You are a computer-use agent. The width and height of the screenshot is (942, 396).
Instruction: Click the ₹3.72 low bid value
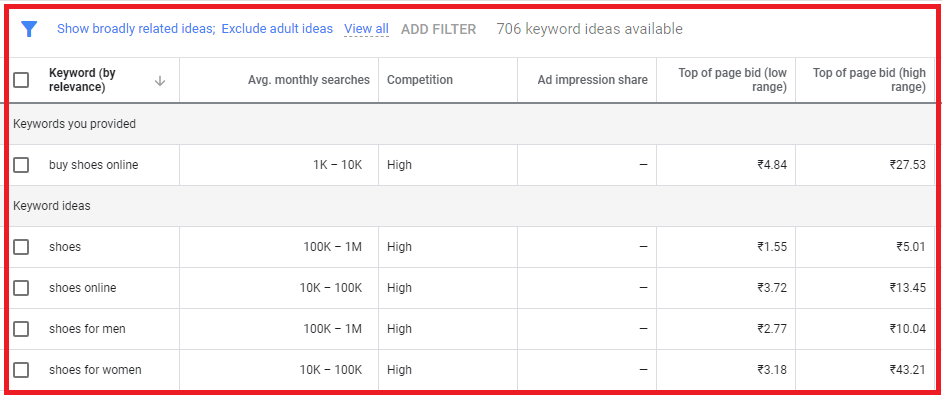772,288
